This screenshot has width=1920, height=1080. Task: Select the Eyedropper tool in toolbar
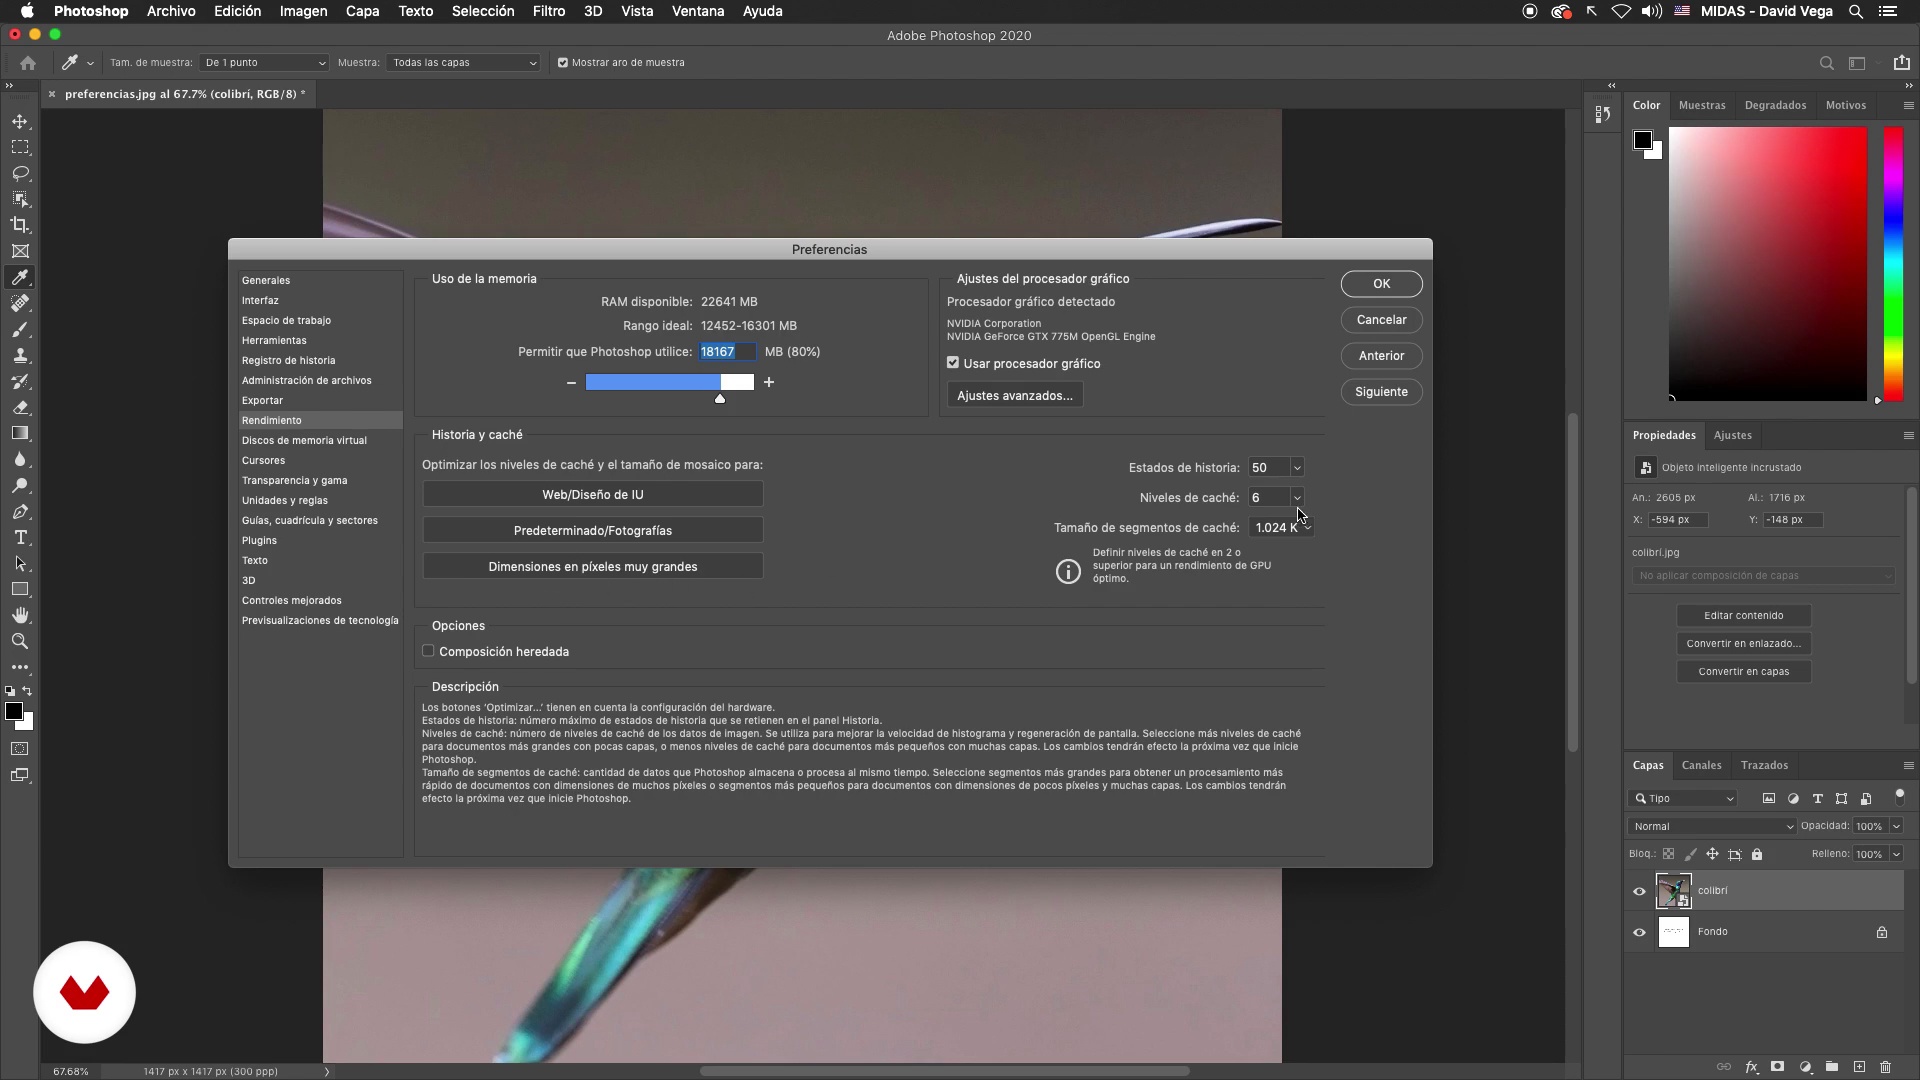(x=20, y=277)
